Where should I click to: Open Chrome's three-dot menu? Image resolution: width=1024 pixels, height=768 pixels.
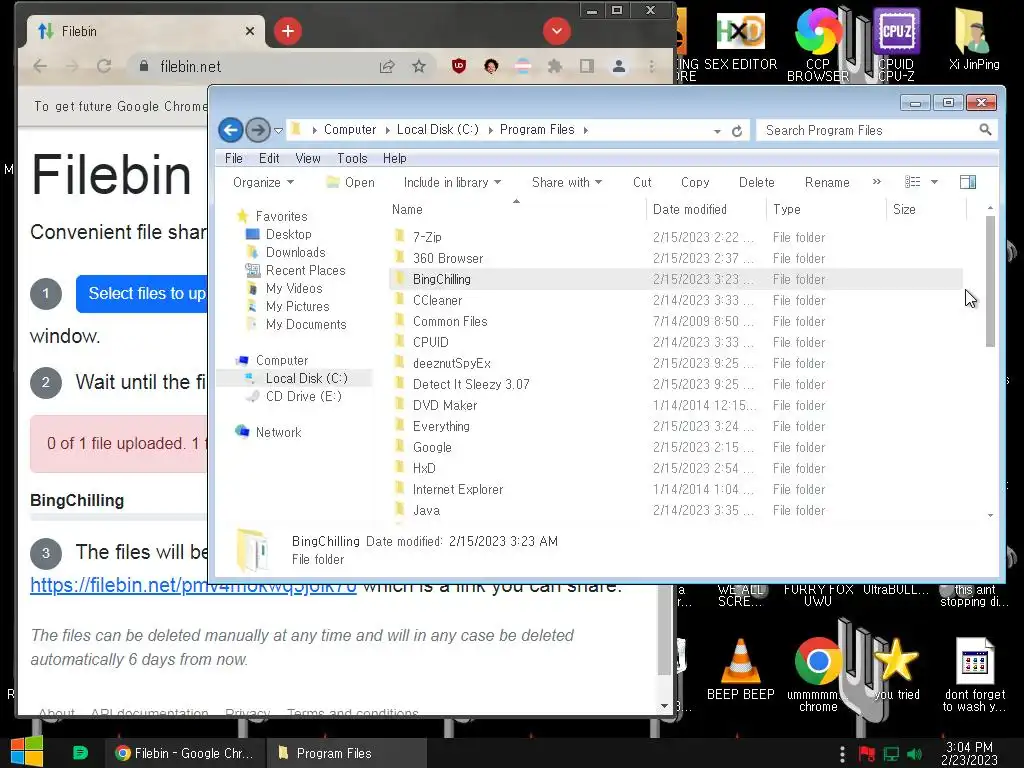[651, 66]
